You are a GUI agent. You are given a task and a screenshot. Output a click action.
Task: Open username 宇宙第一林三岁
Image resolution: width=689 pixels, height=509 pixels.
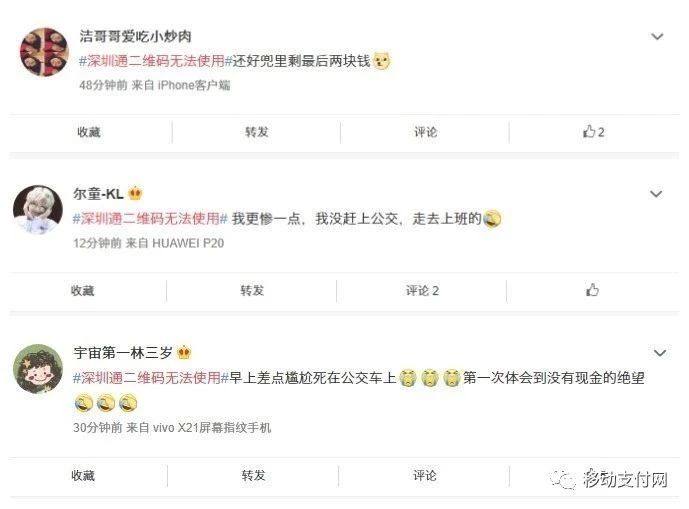click(x=123, y=353)
